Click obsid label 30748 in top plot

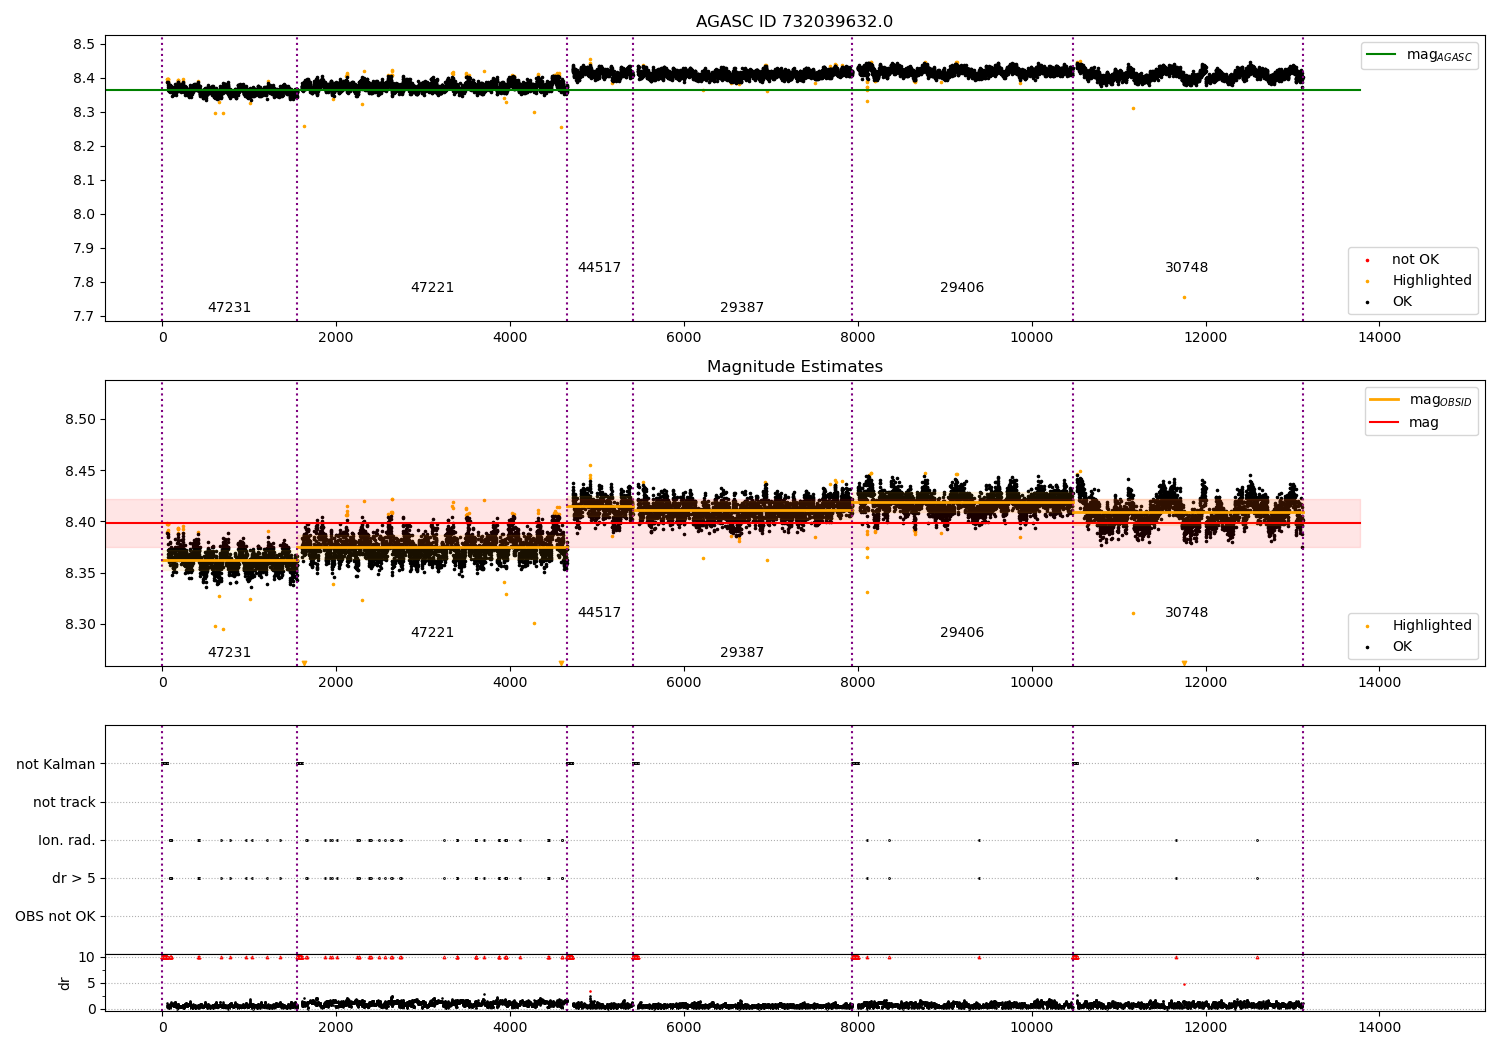pos(1186,268)
